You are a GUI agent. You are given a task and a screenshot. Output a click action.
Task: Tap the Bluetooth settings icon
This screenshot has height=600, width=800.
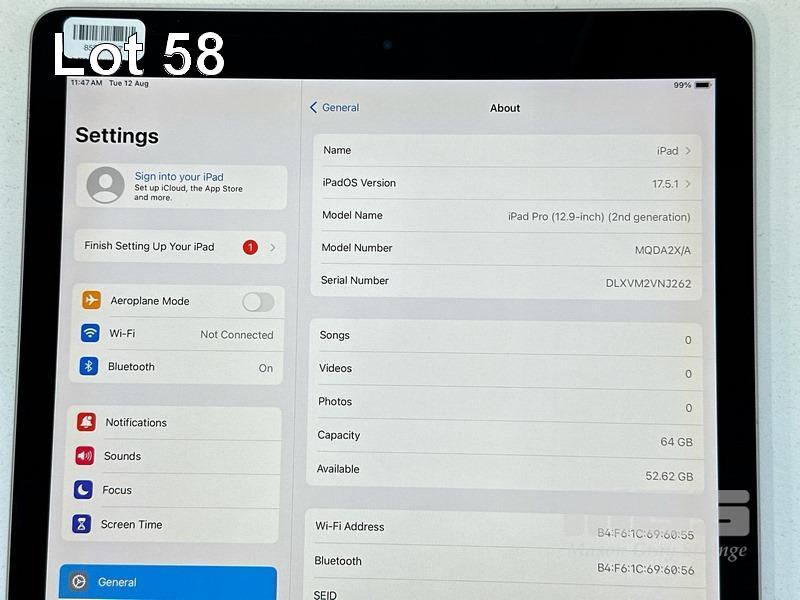click(89, 367)
